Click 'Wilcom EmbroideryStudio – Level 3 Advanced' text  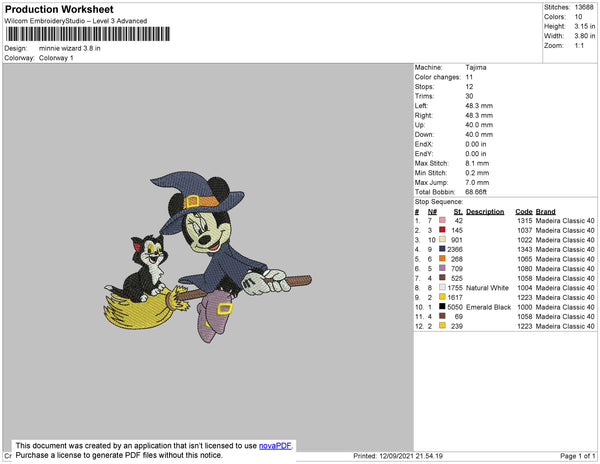click(76, 21)
